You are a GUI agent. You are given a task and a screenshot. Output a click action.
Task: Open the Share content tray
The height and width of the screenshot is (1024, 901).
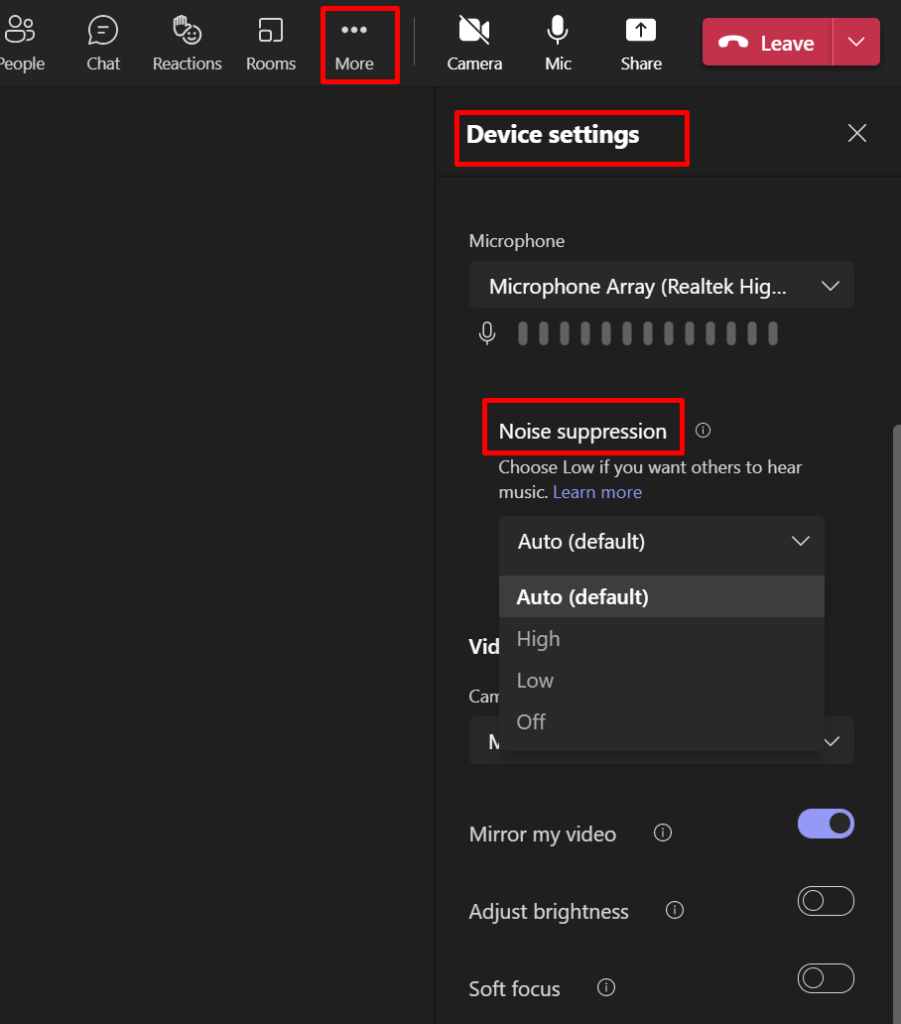(640, 44)
